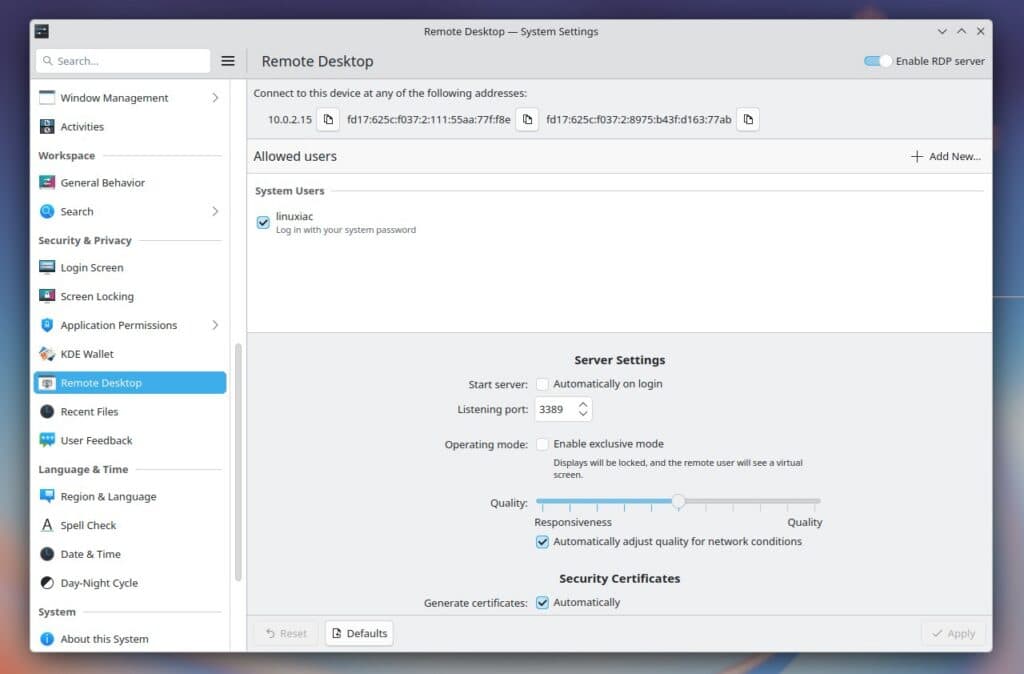The width and height of the screenshot is (1024, 674).
Task: Click the KDE Wallet icon
Action: tap(47, 353)
